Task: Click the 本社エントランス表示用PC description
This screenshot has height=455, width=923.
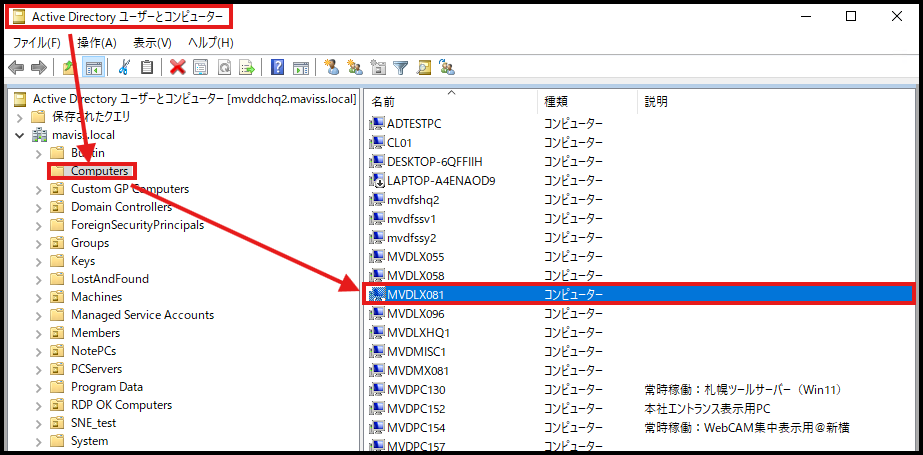Action: coord(708,408)
